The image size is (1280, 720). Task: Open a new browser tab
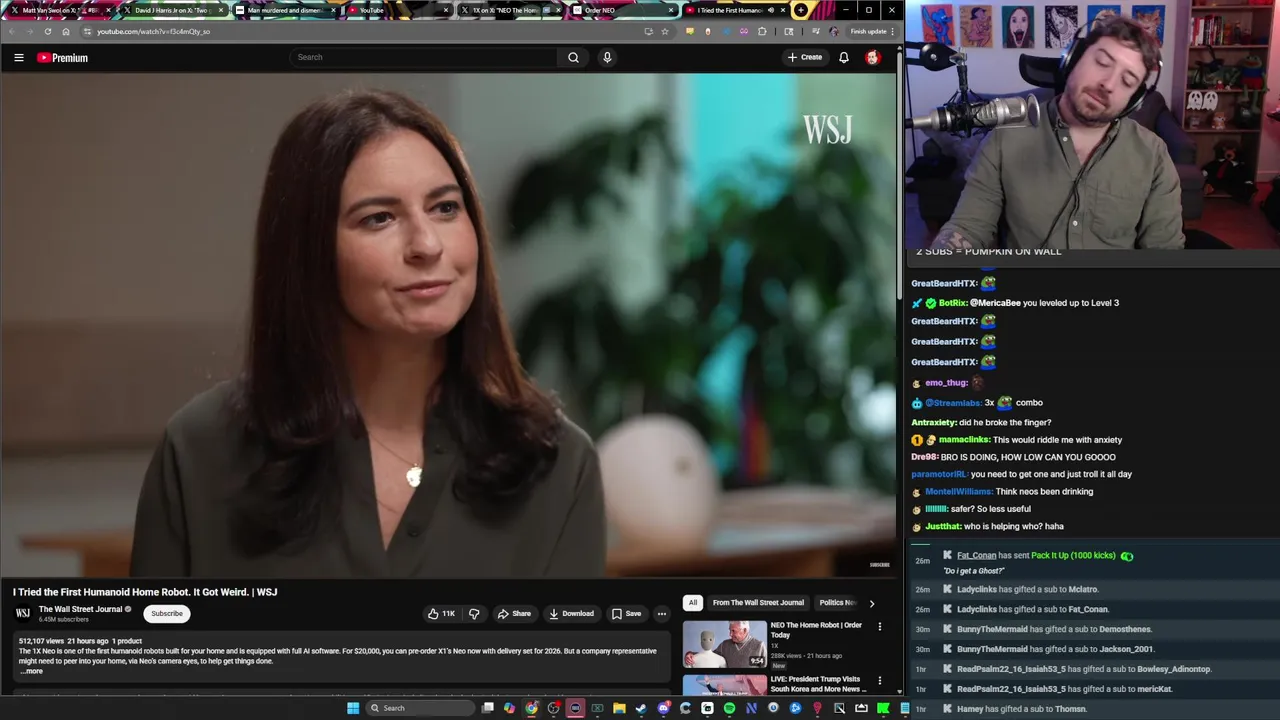[x=801, y=10]
